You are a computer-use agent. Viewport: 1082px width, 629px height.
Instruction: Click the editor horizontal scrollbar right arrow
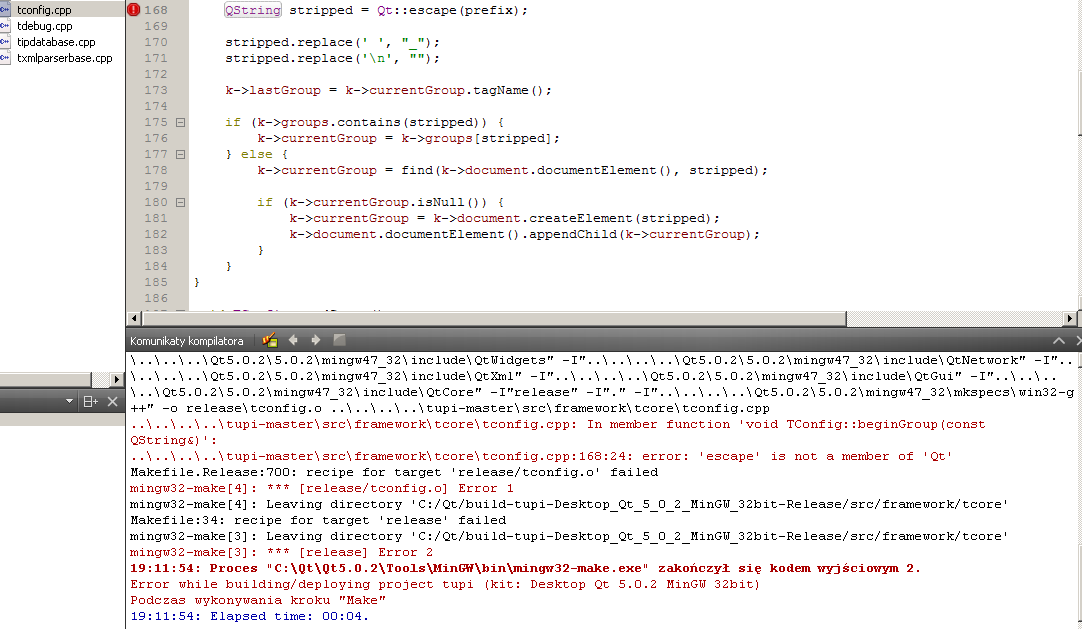pos(1070,319)
